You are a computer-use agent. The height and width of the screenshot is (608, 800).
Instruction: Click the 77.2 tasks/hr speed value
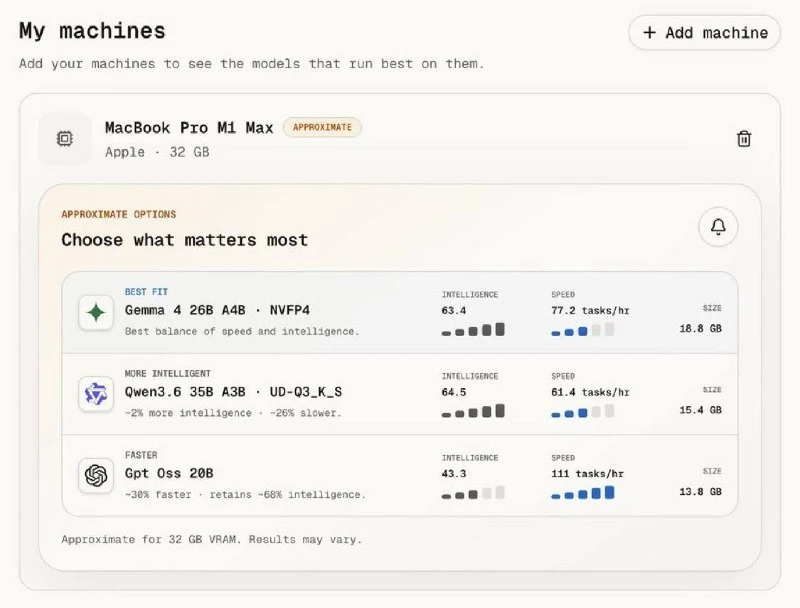coord(590,311)
